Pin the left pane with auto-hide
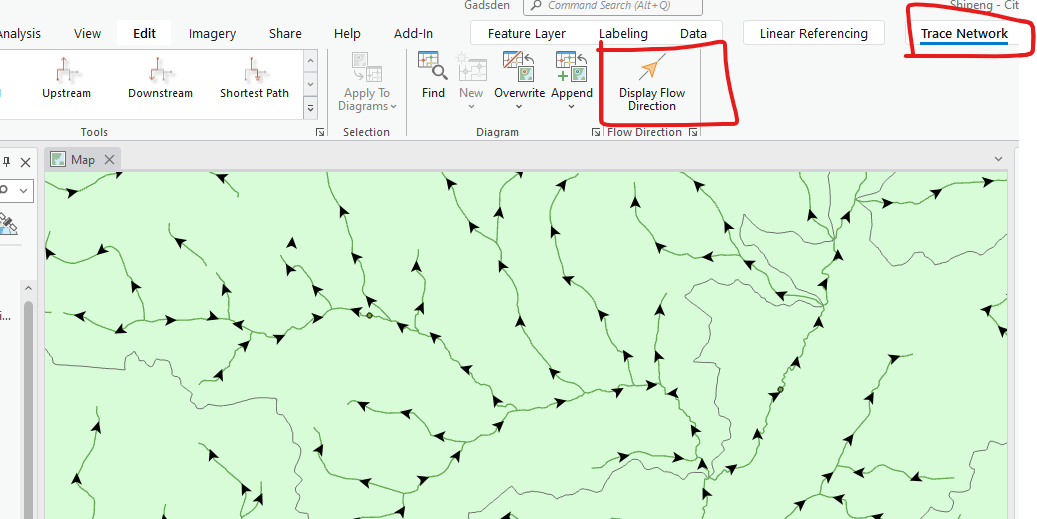The height and width of the screenshot is (519, 1037). coord(7,161)
